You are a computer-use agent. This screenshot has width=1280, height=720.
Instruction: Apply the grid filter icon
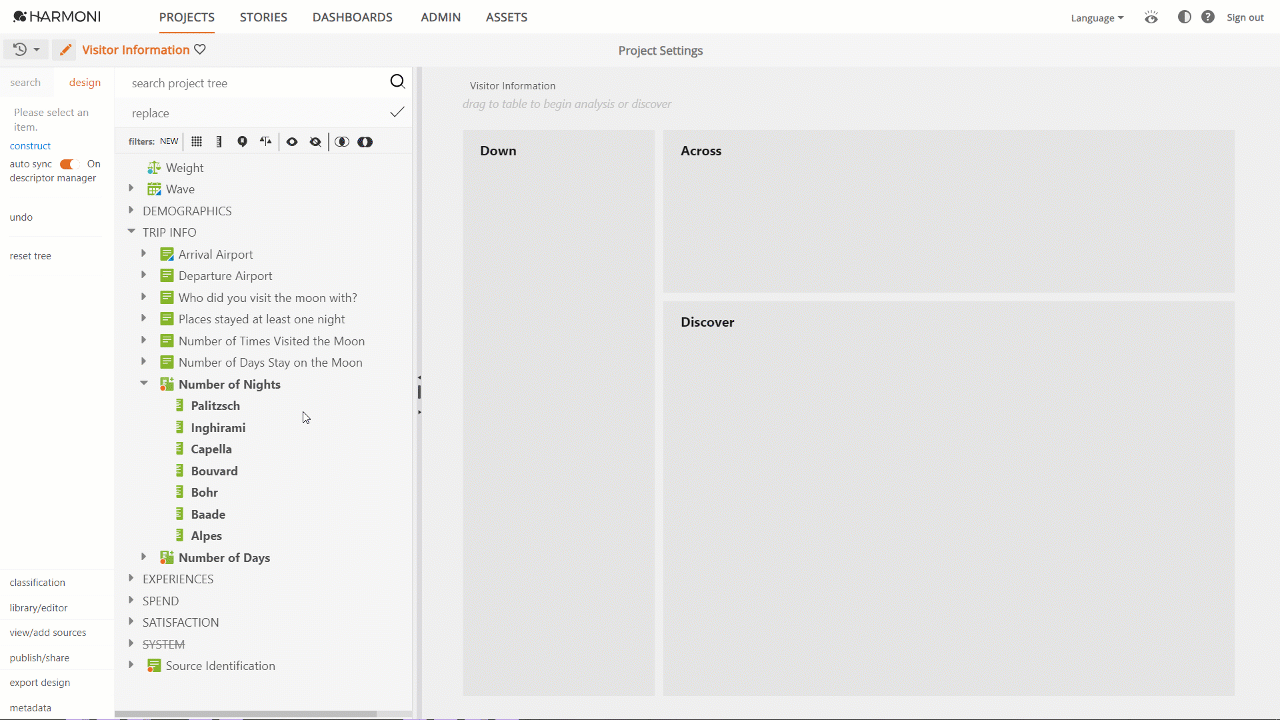[x=197, y=142]
